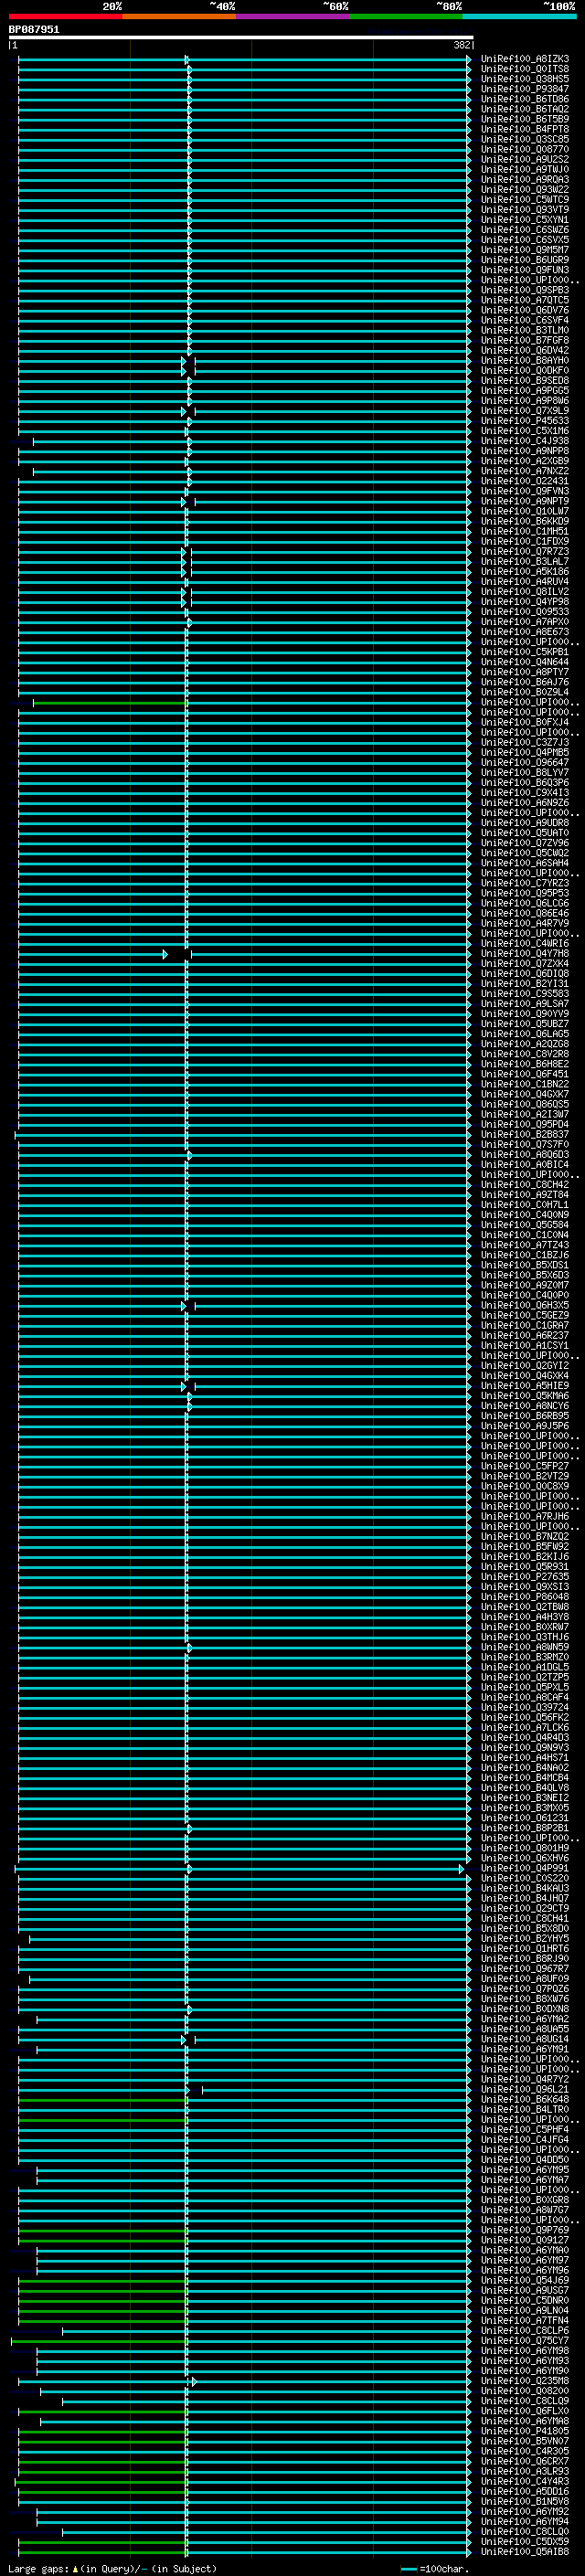Click the UniRef100_Q08770 label
Screen dimensions: 585x2576
click(x=525, y=149)
